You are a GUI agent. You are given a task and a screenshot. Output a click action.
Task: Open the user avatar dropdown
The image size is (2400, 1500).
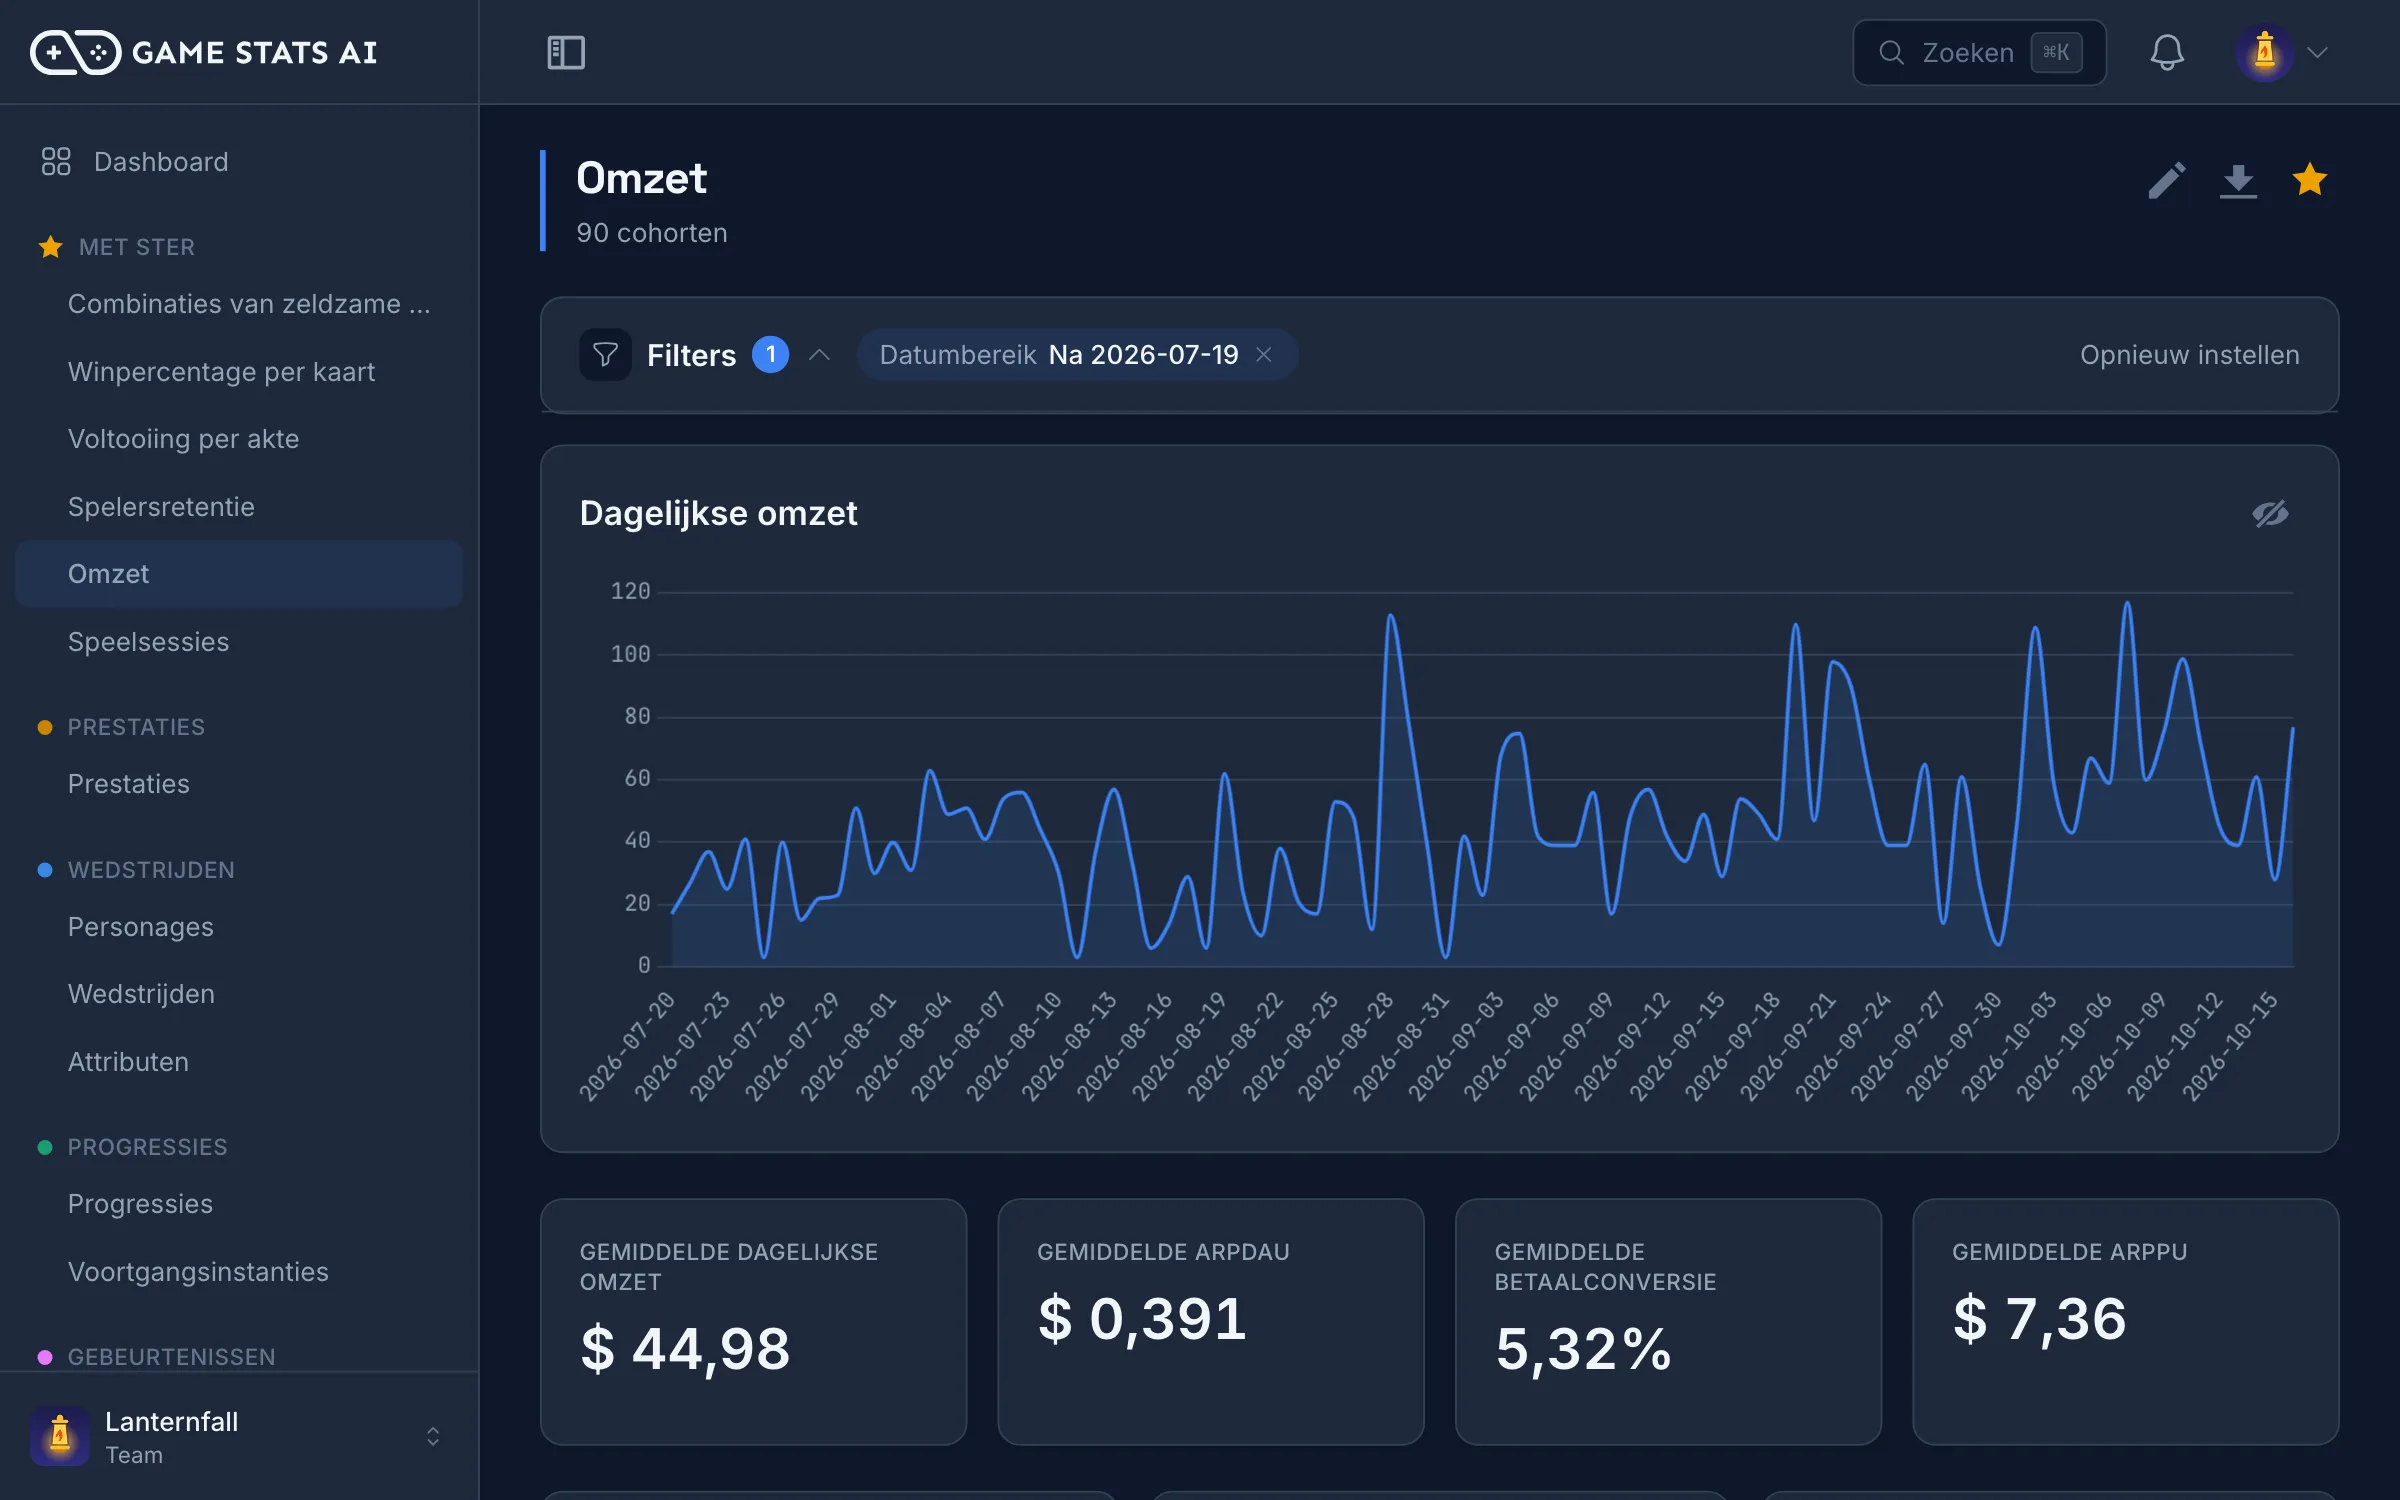click(2284, 52)
